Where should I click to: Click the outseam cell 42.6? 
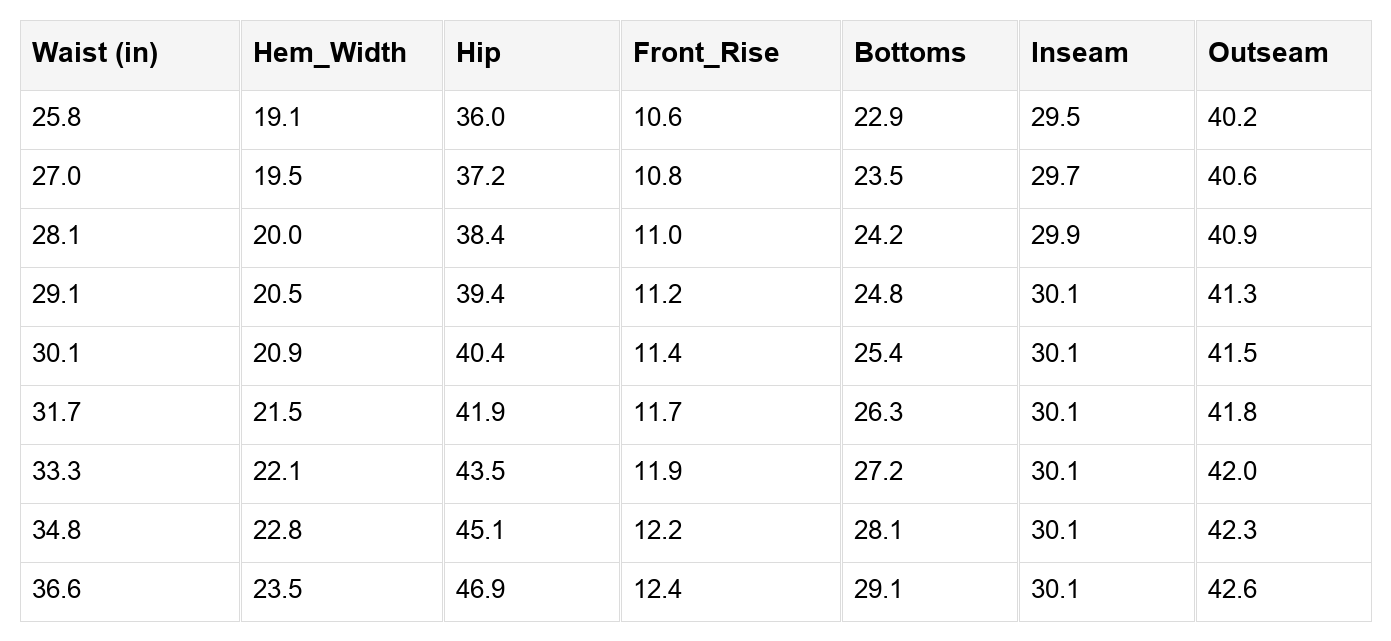click(x=1232, y=590)
